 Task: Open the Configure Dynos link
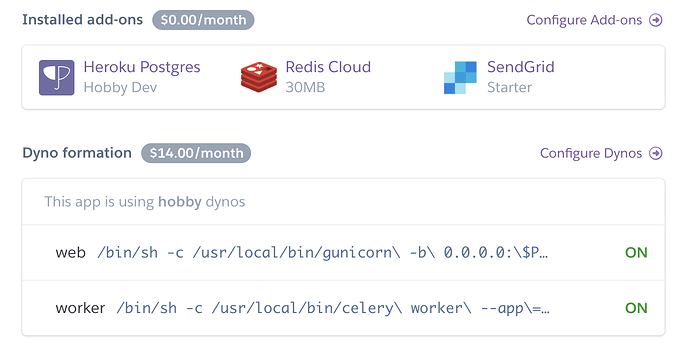[591, 153]
